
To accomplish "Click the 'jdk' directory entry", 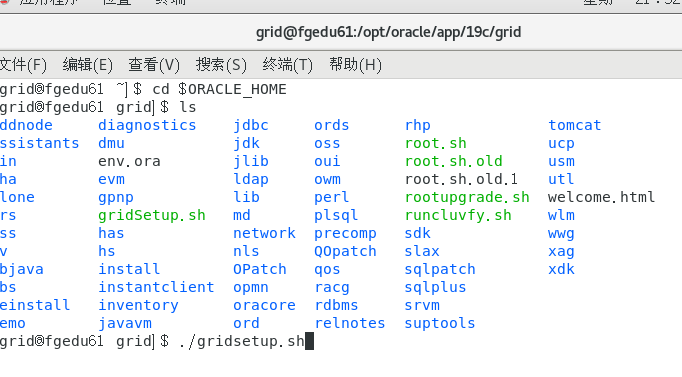I will click(x=247, y=143).
